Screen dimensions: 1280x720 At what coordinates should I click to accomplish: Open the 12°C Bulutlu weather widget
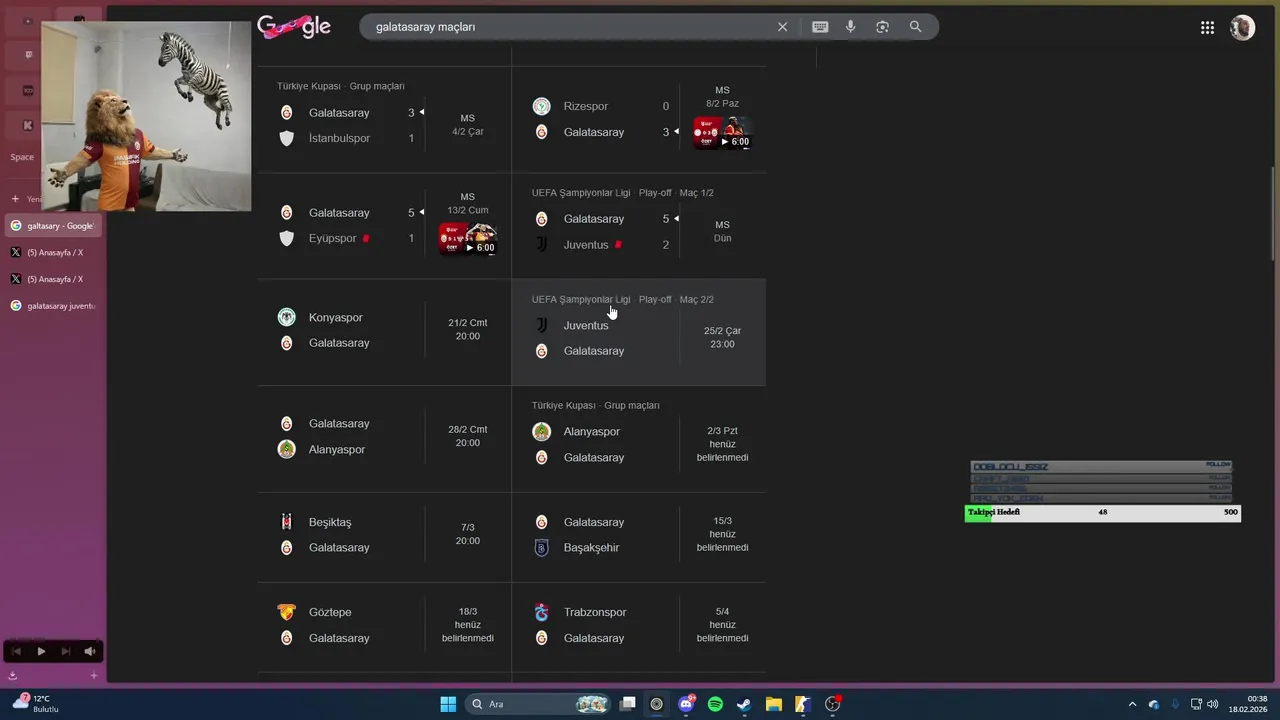[36, 704]
